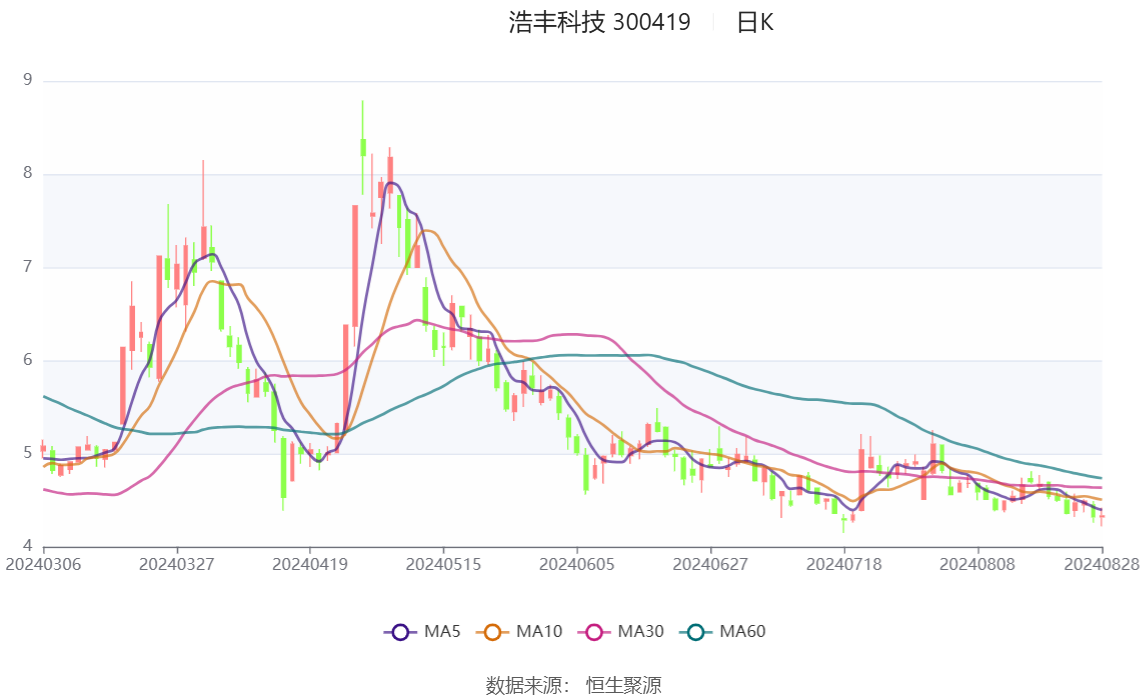Screen dimensions: 1147x699
Task: Click the 数据来源: 恒生聚源 source text
Action: pyautogui.click(x=574, y=685)
